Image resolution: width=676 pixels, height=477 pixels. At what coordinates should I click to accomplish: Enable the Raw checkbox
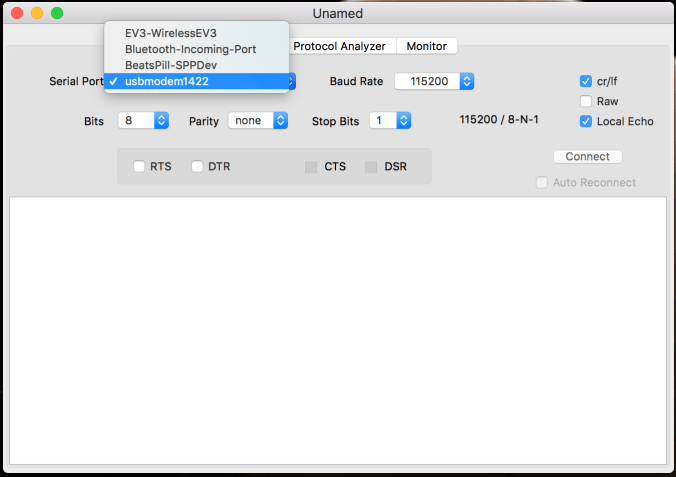pos(586,101)
